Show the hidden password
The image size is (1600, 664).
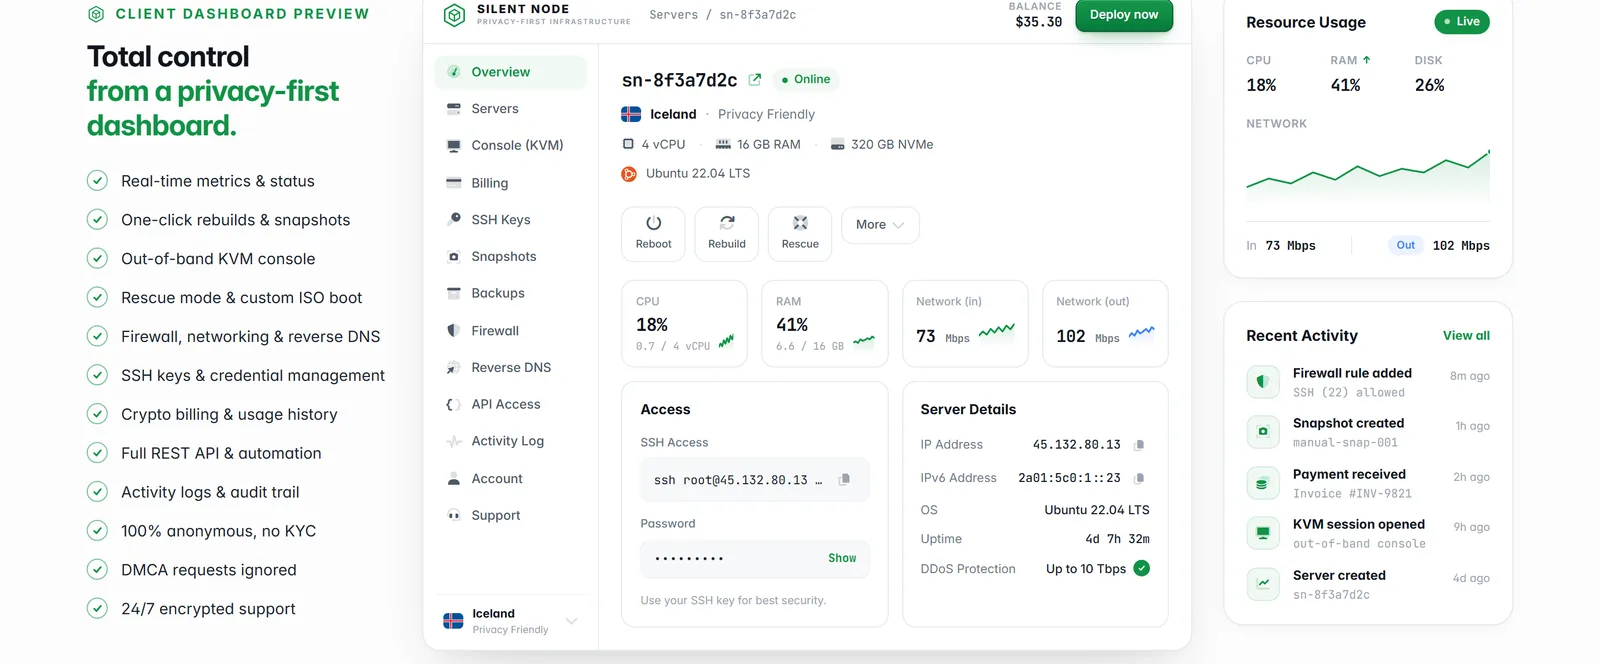842,558
